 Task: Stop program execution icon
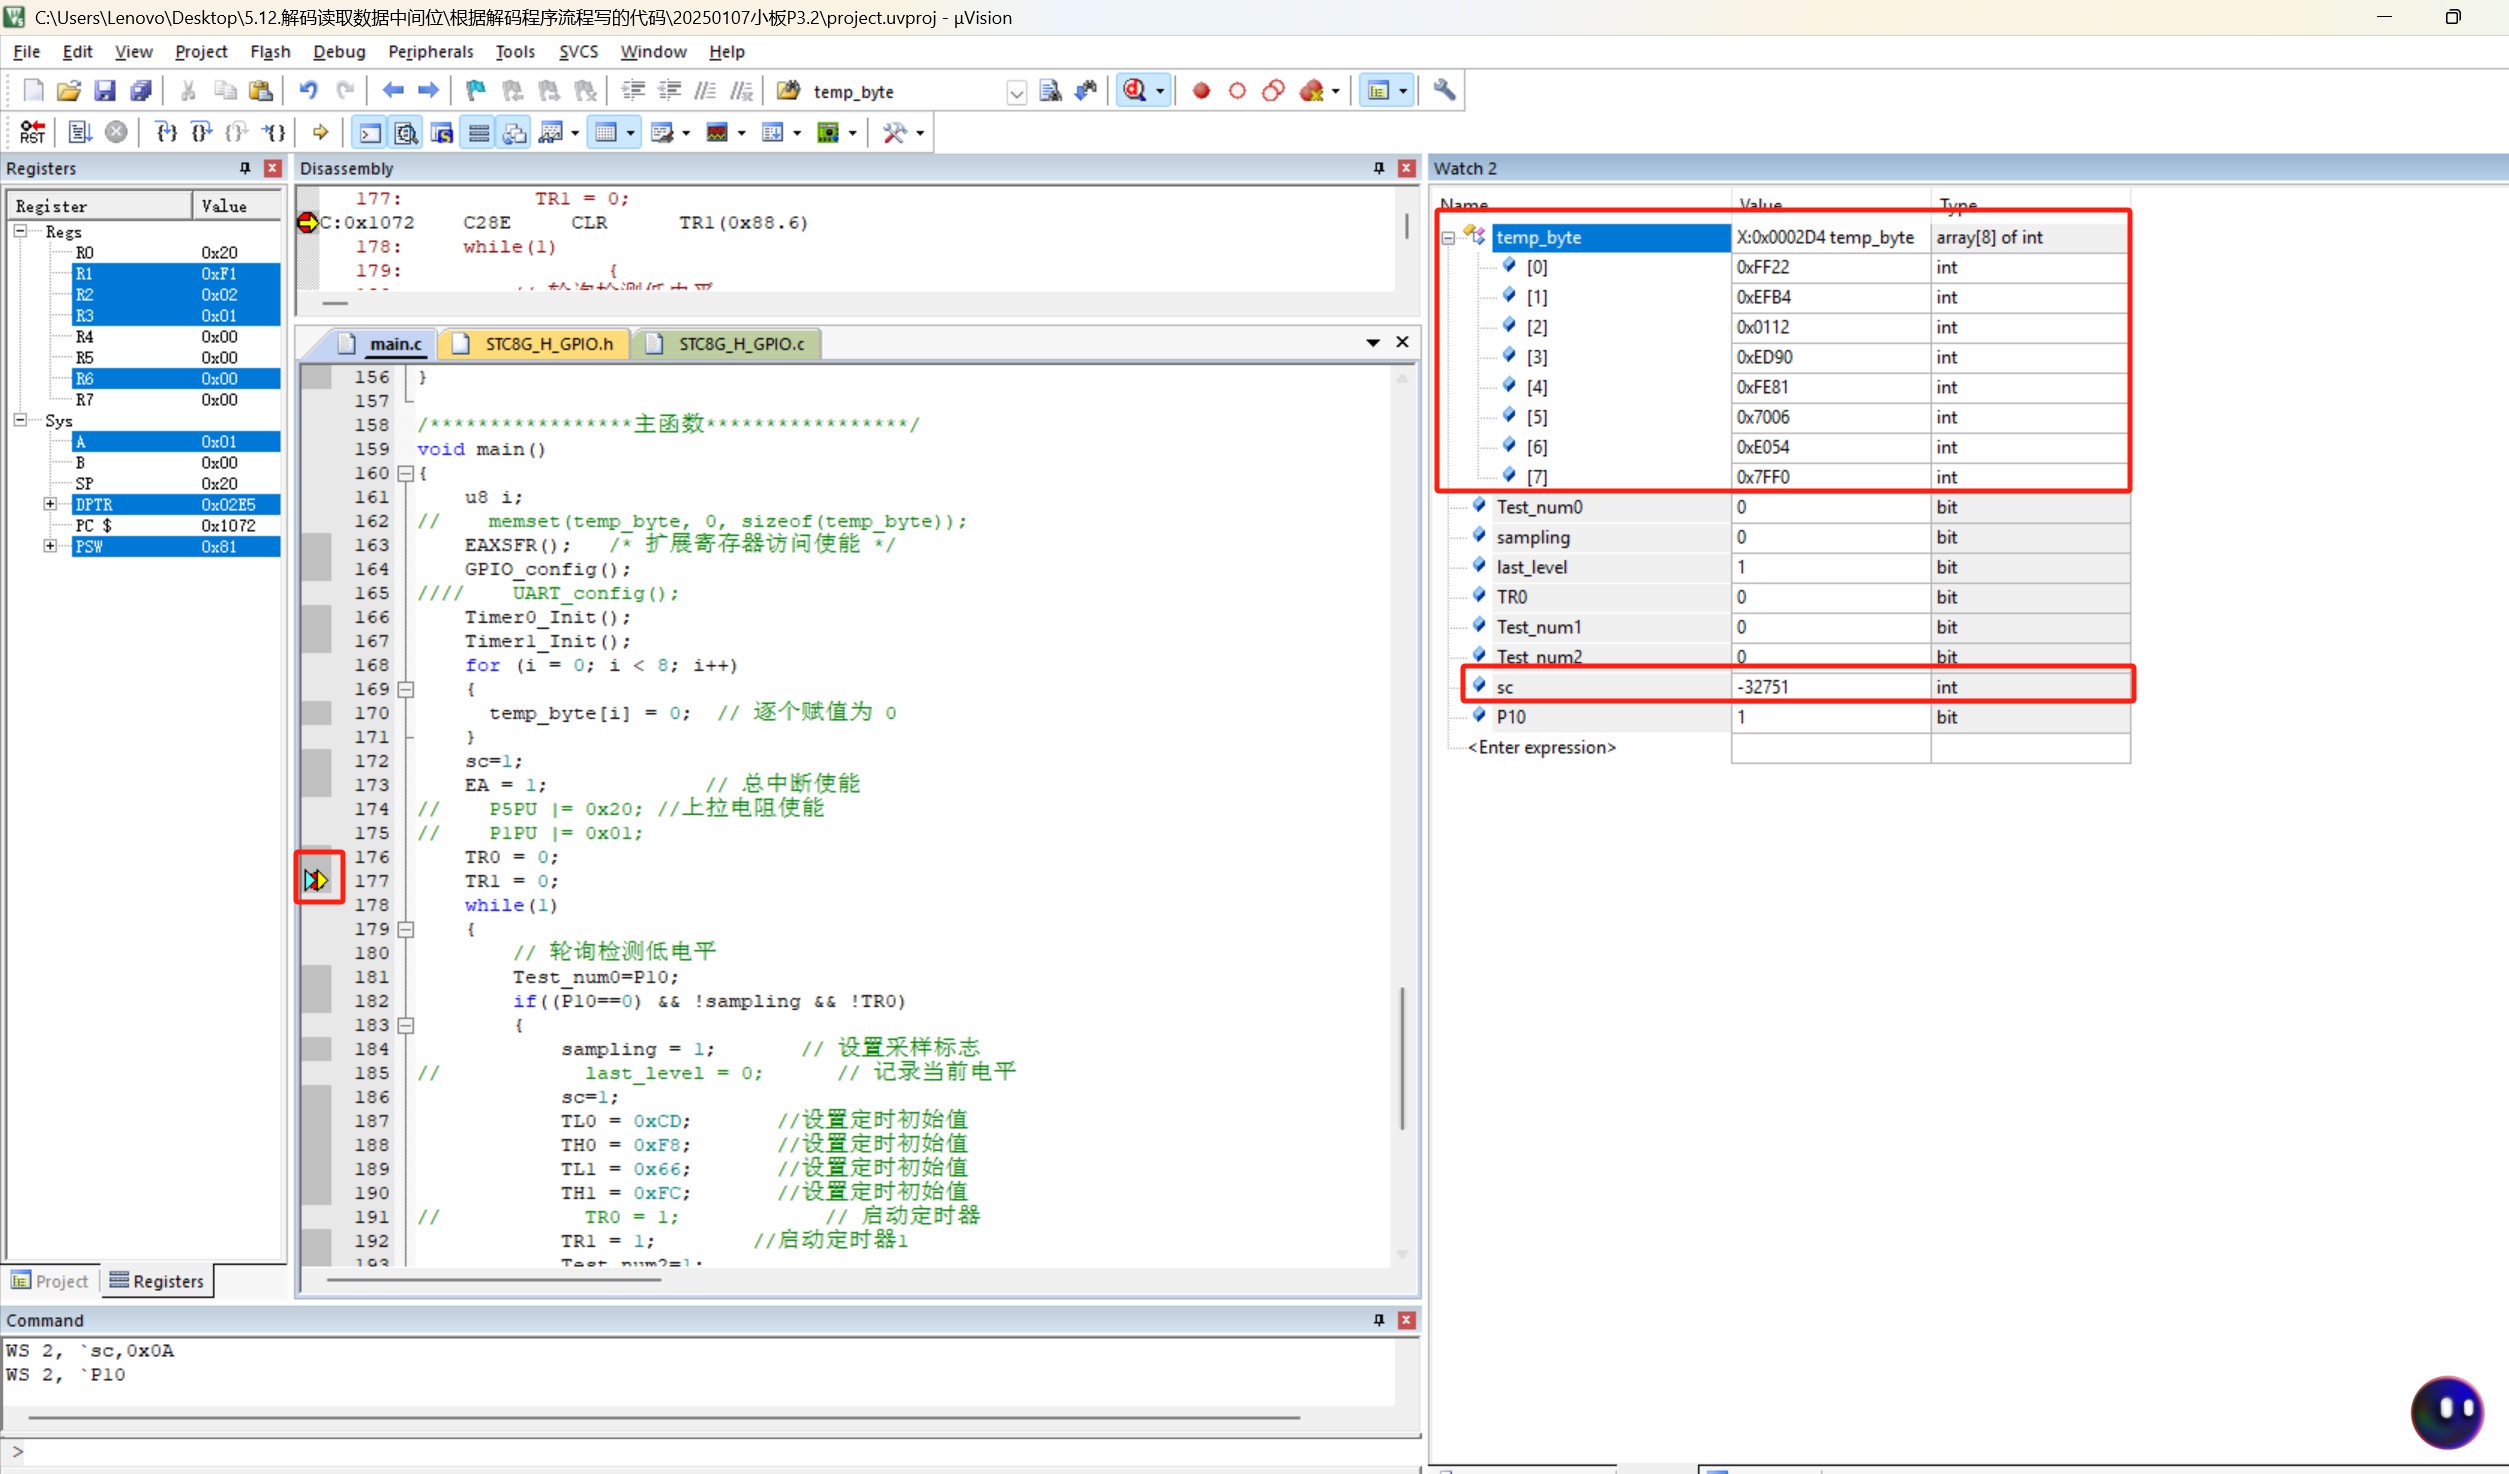116,132
